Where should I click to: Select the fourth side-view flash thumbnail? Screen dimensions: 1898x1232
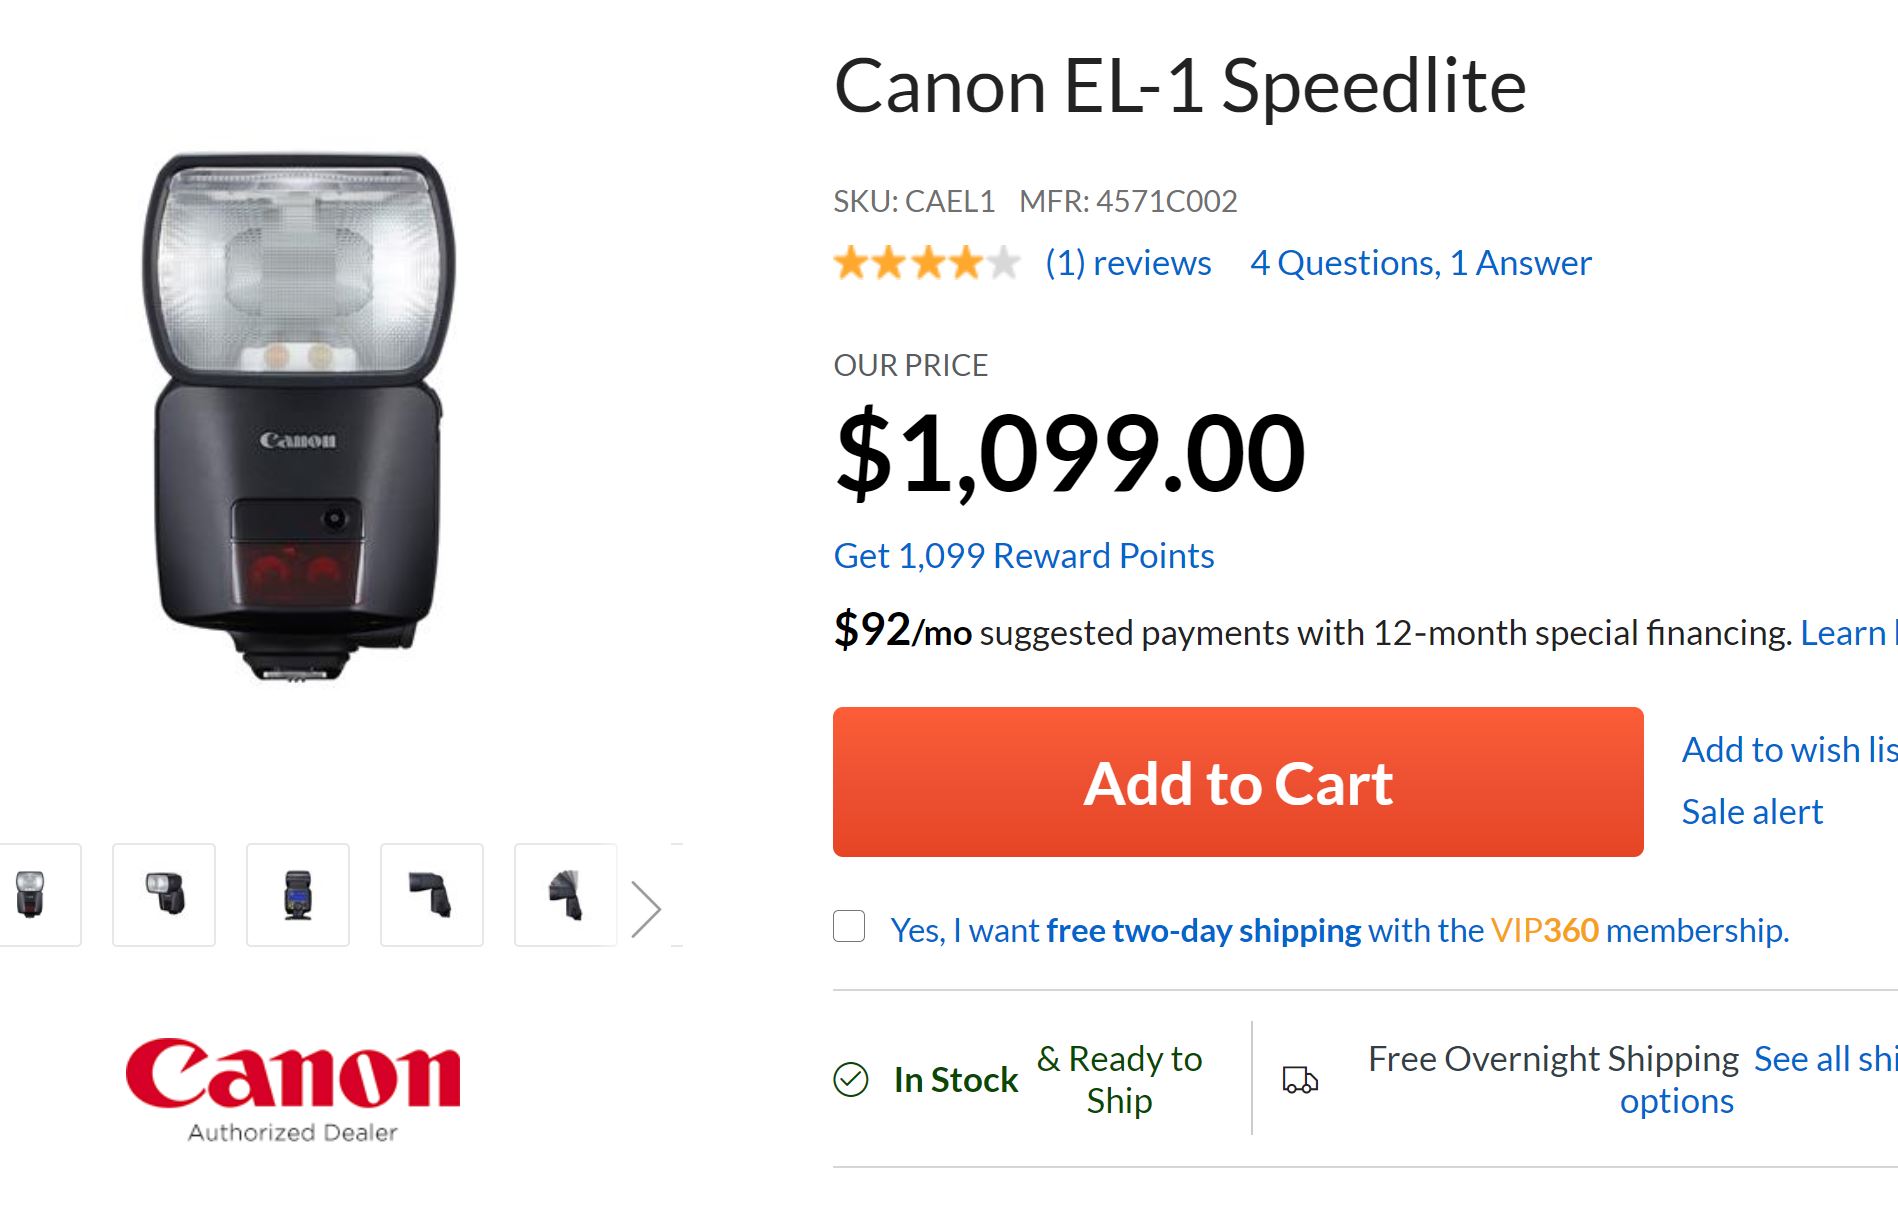tap(432, 894)
